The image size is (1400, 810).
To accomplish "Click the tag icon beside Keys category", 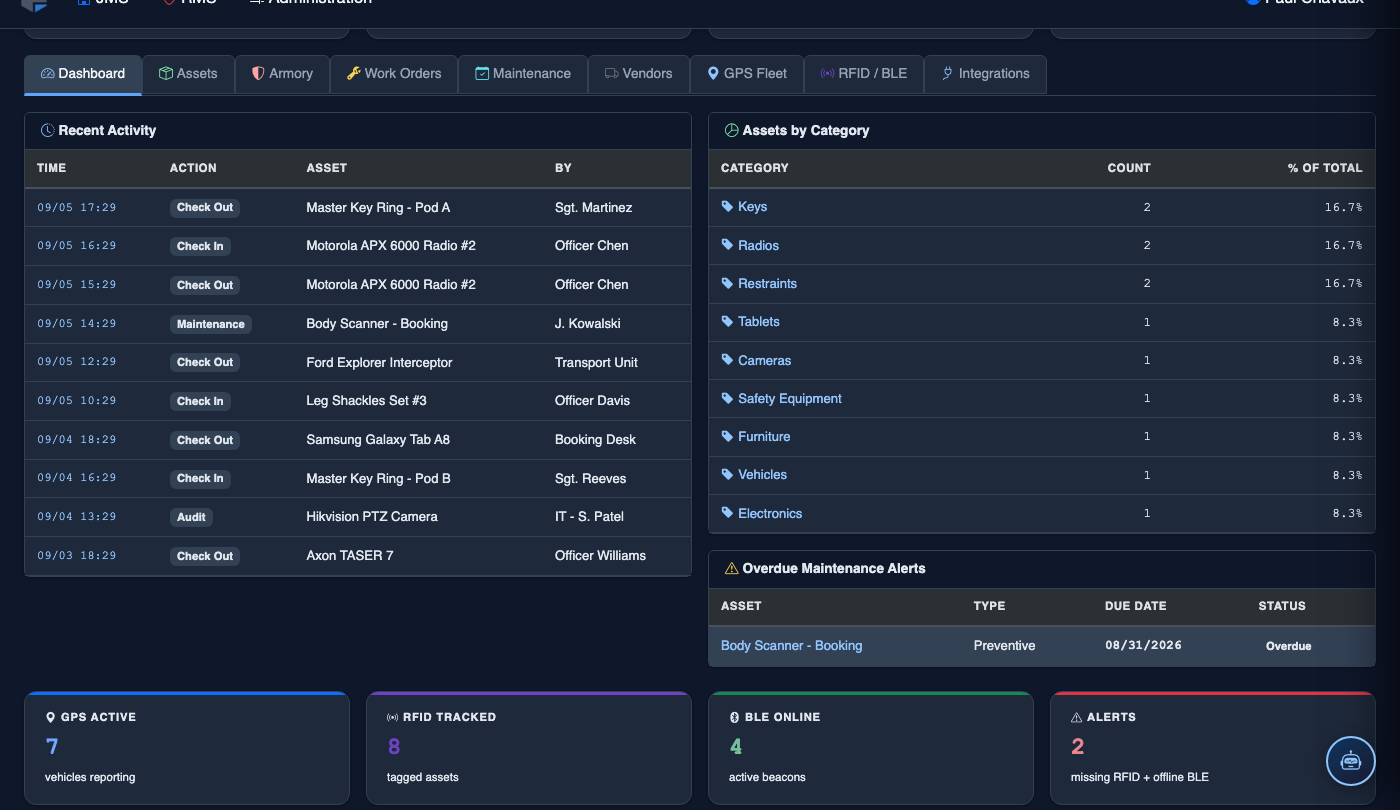I will coord(727,207).
